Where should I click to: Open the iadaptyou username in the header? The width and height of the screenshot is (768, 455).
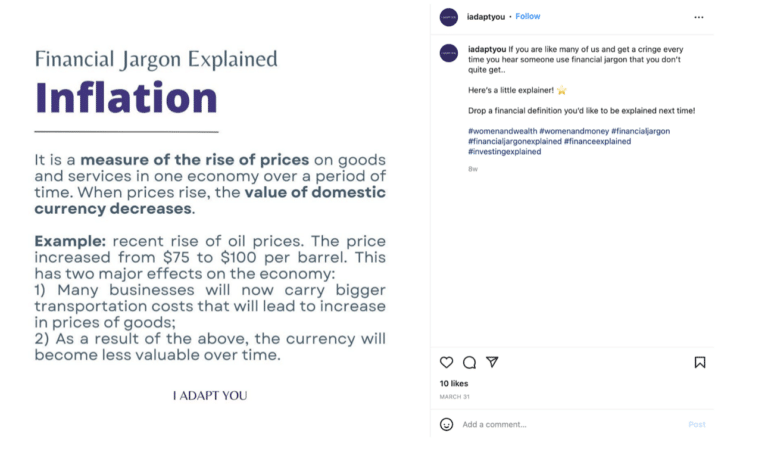[485, 17]
